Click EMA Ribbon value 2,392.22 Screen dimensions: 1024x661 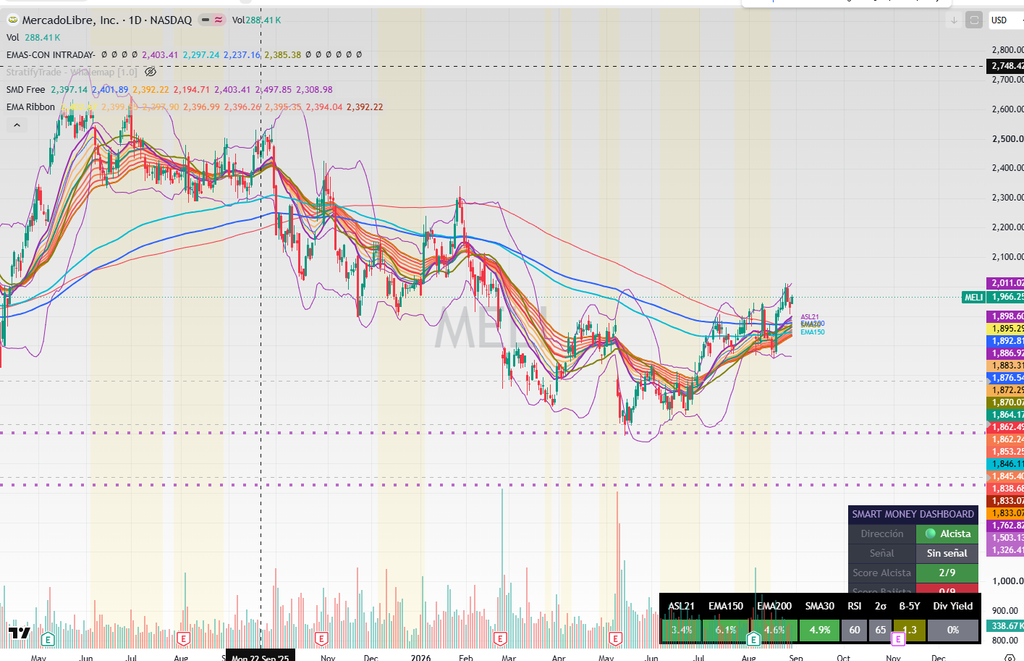364,106
